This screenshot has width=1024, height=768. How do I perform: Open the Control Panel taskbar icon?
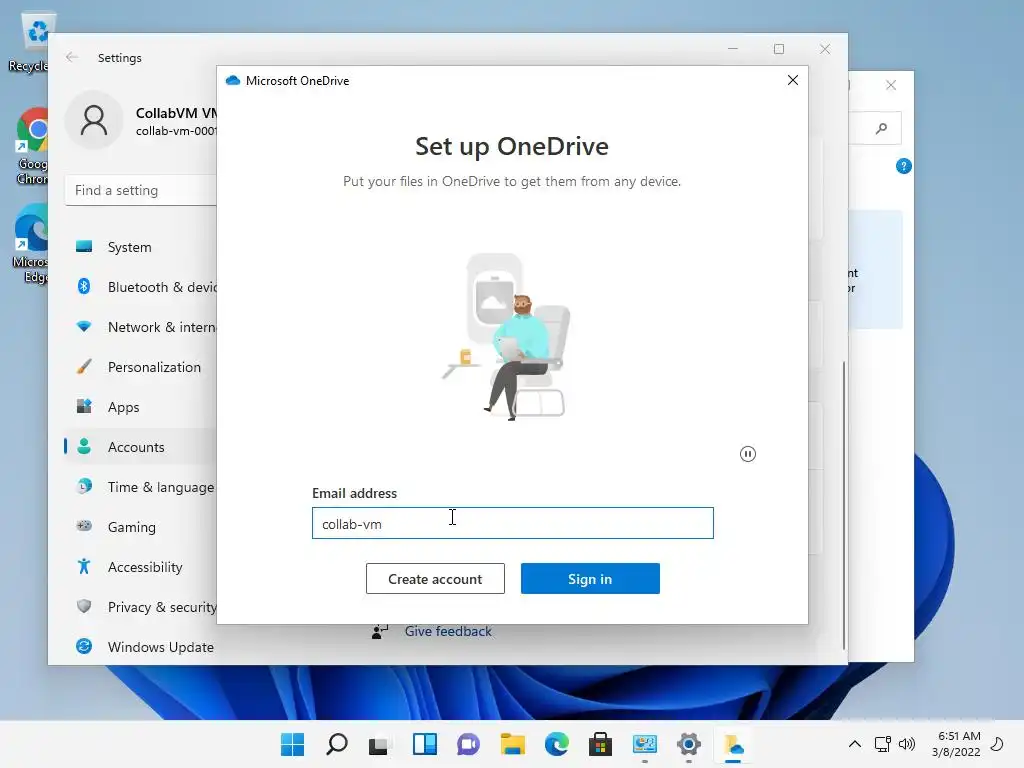click(645, 744)
